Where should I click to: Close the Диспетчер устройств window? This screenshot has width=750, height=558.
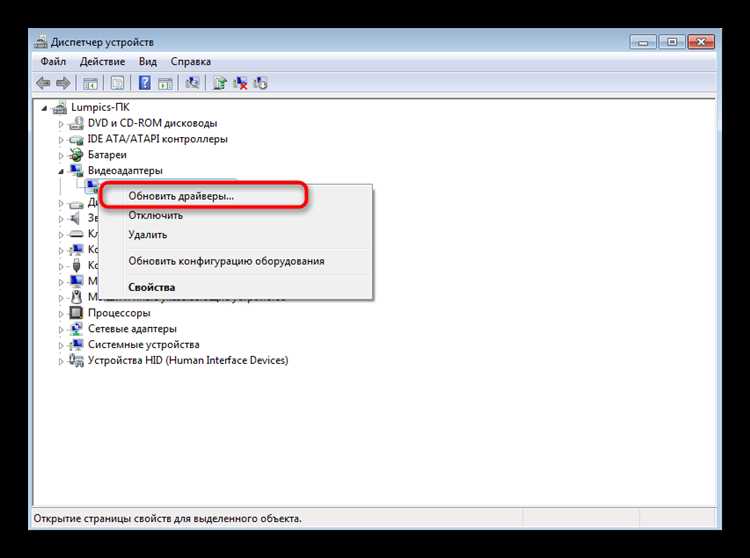[x=701, y=42]
